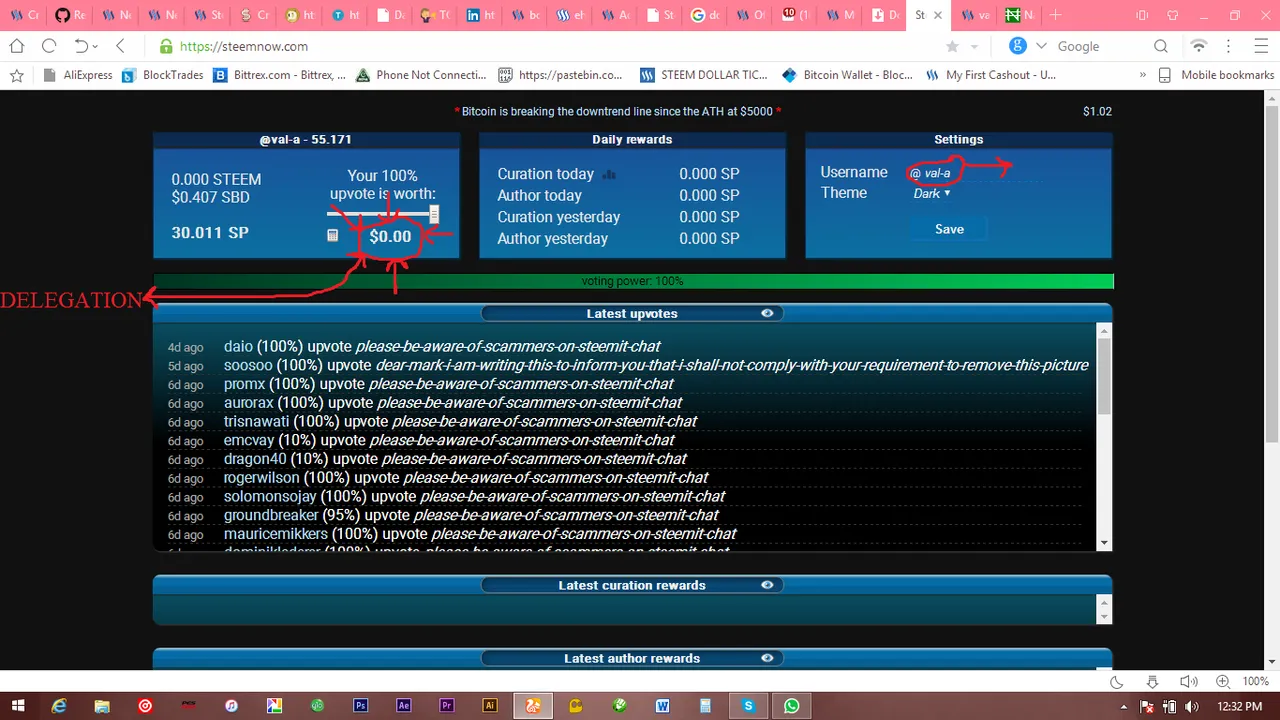Open After Effects from the taskbar

tap(403, 706)
